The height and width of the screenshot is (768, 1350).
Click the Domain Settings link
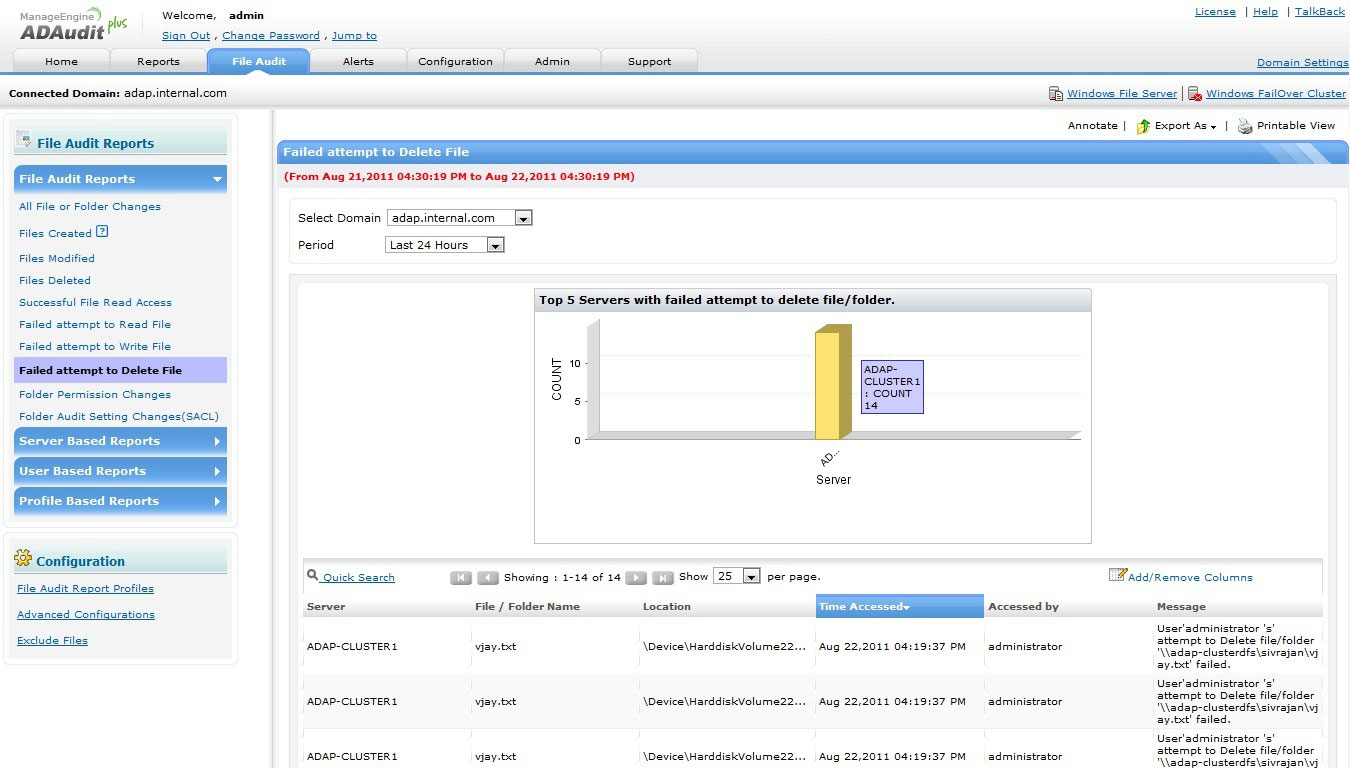(1302, 62)
